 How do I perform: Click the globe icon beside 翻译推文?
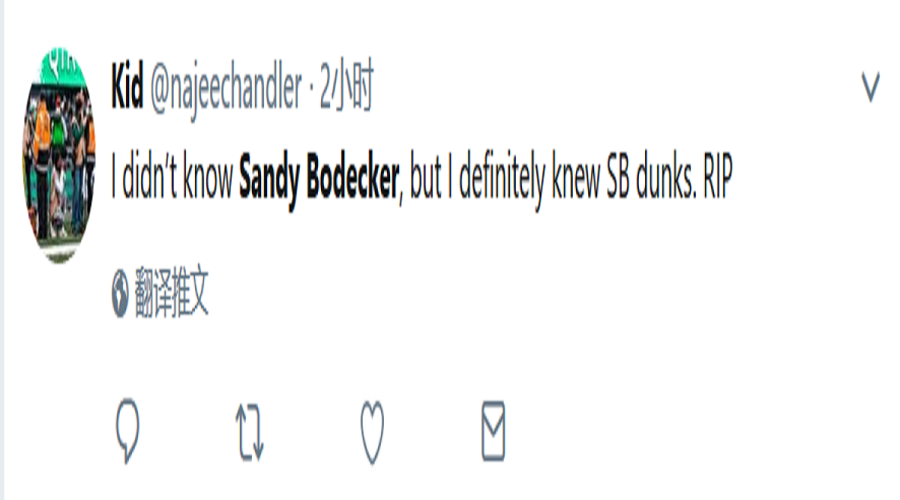[x=119, y=293]
